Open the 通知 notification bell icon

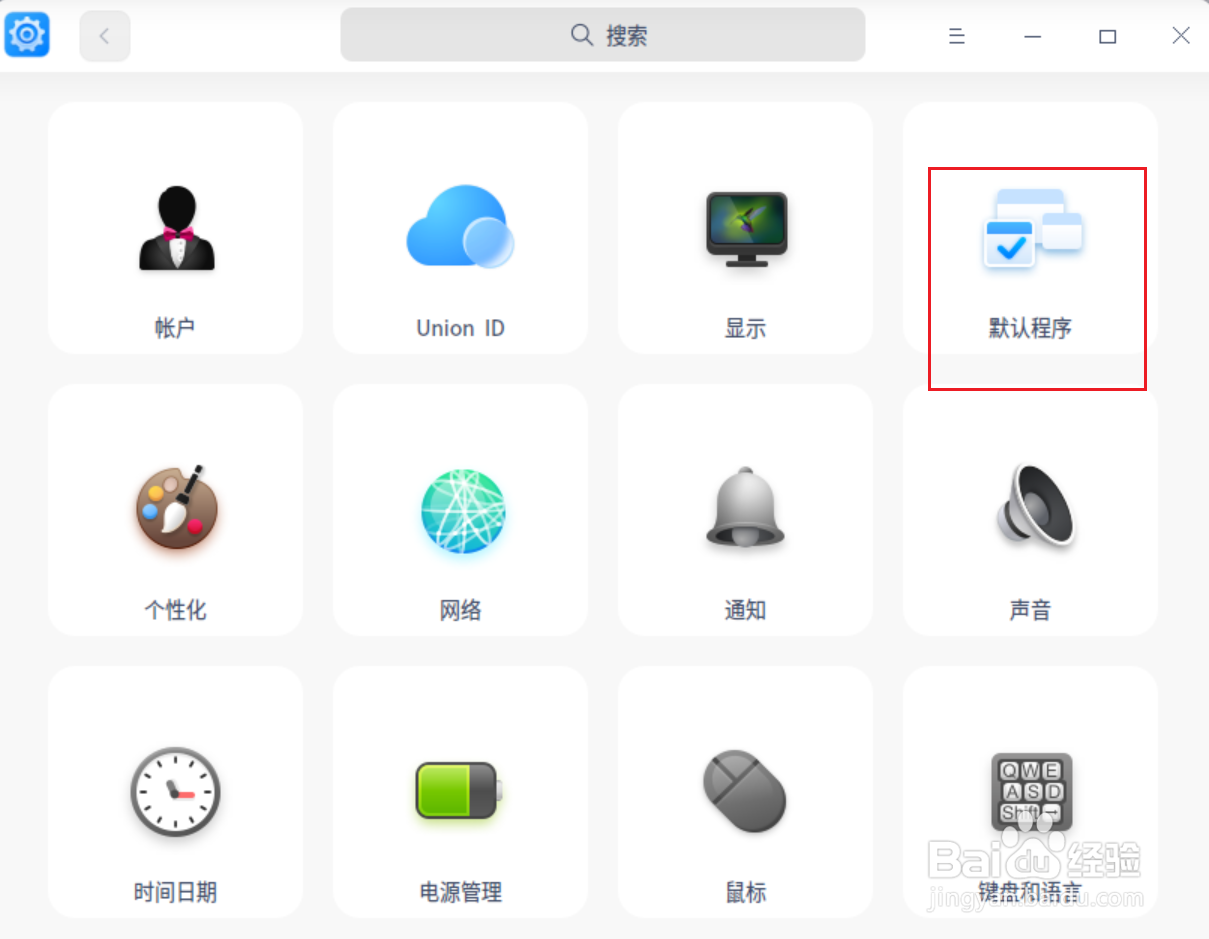tap(746, 507)
